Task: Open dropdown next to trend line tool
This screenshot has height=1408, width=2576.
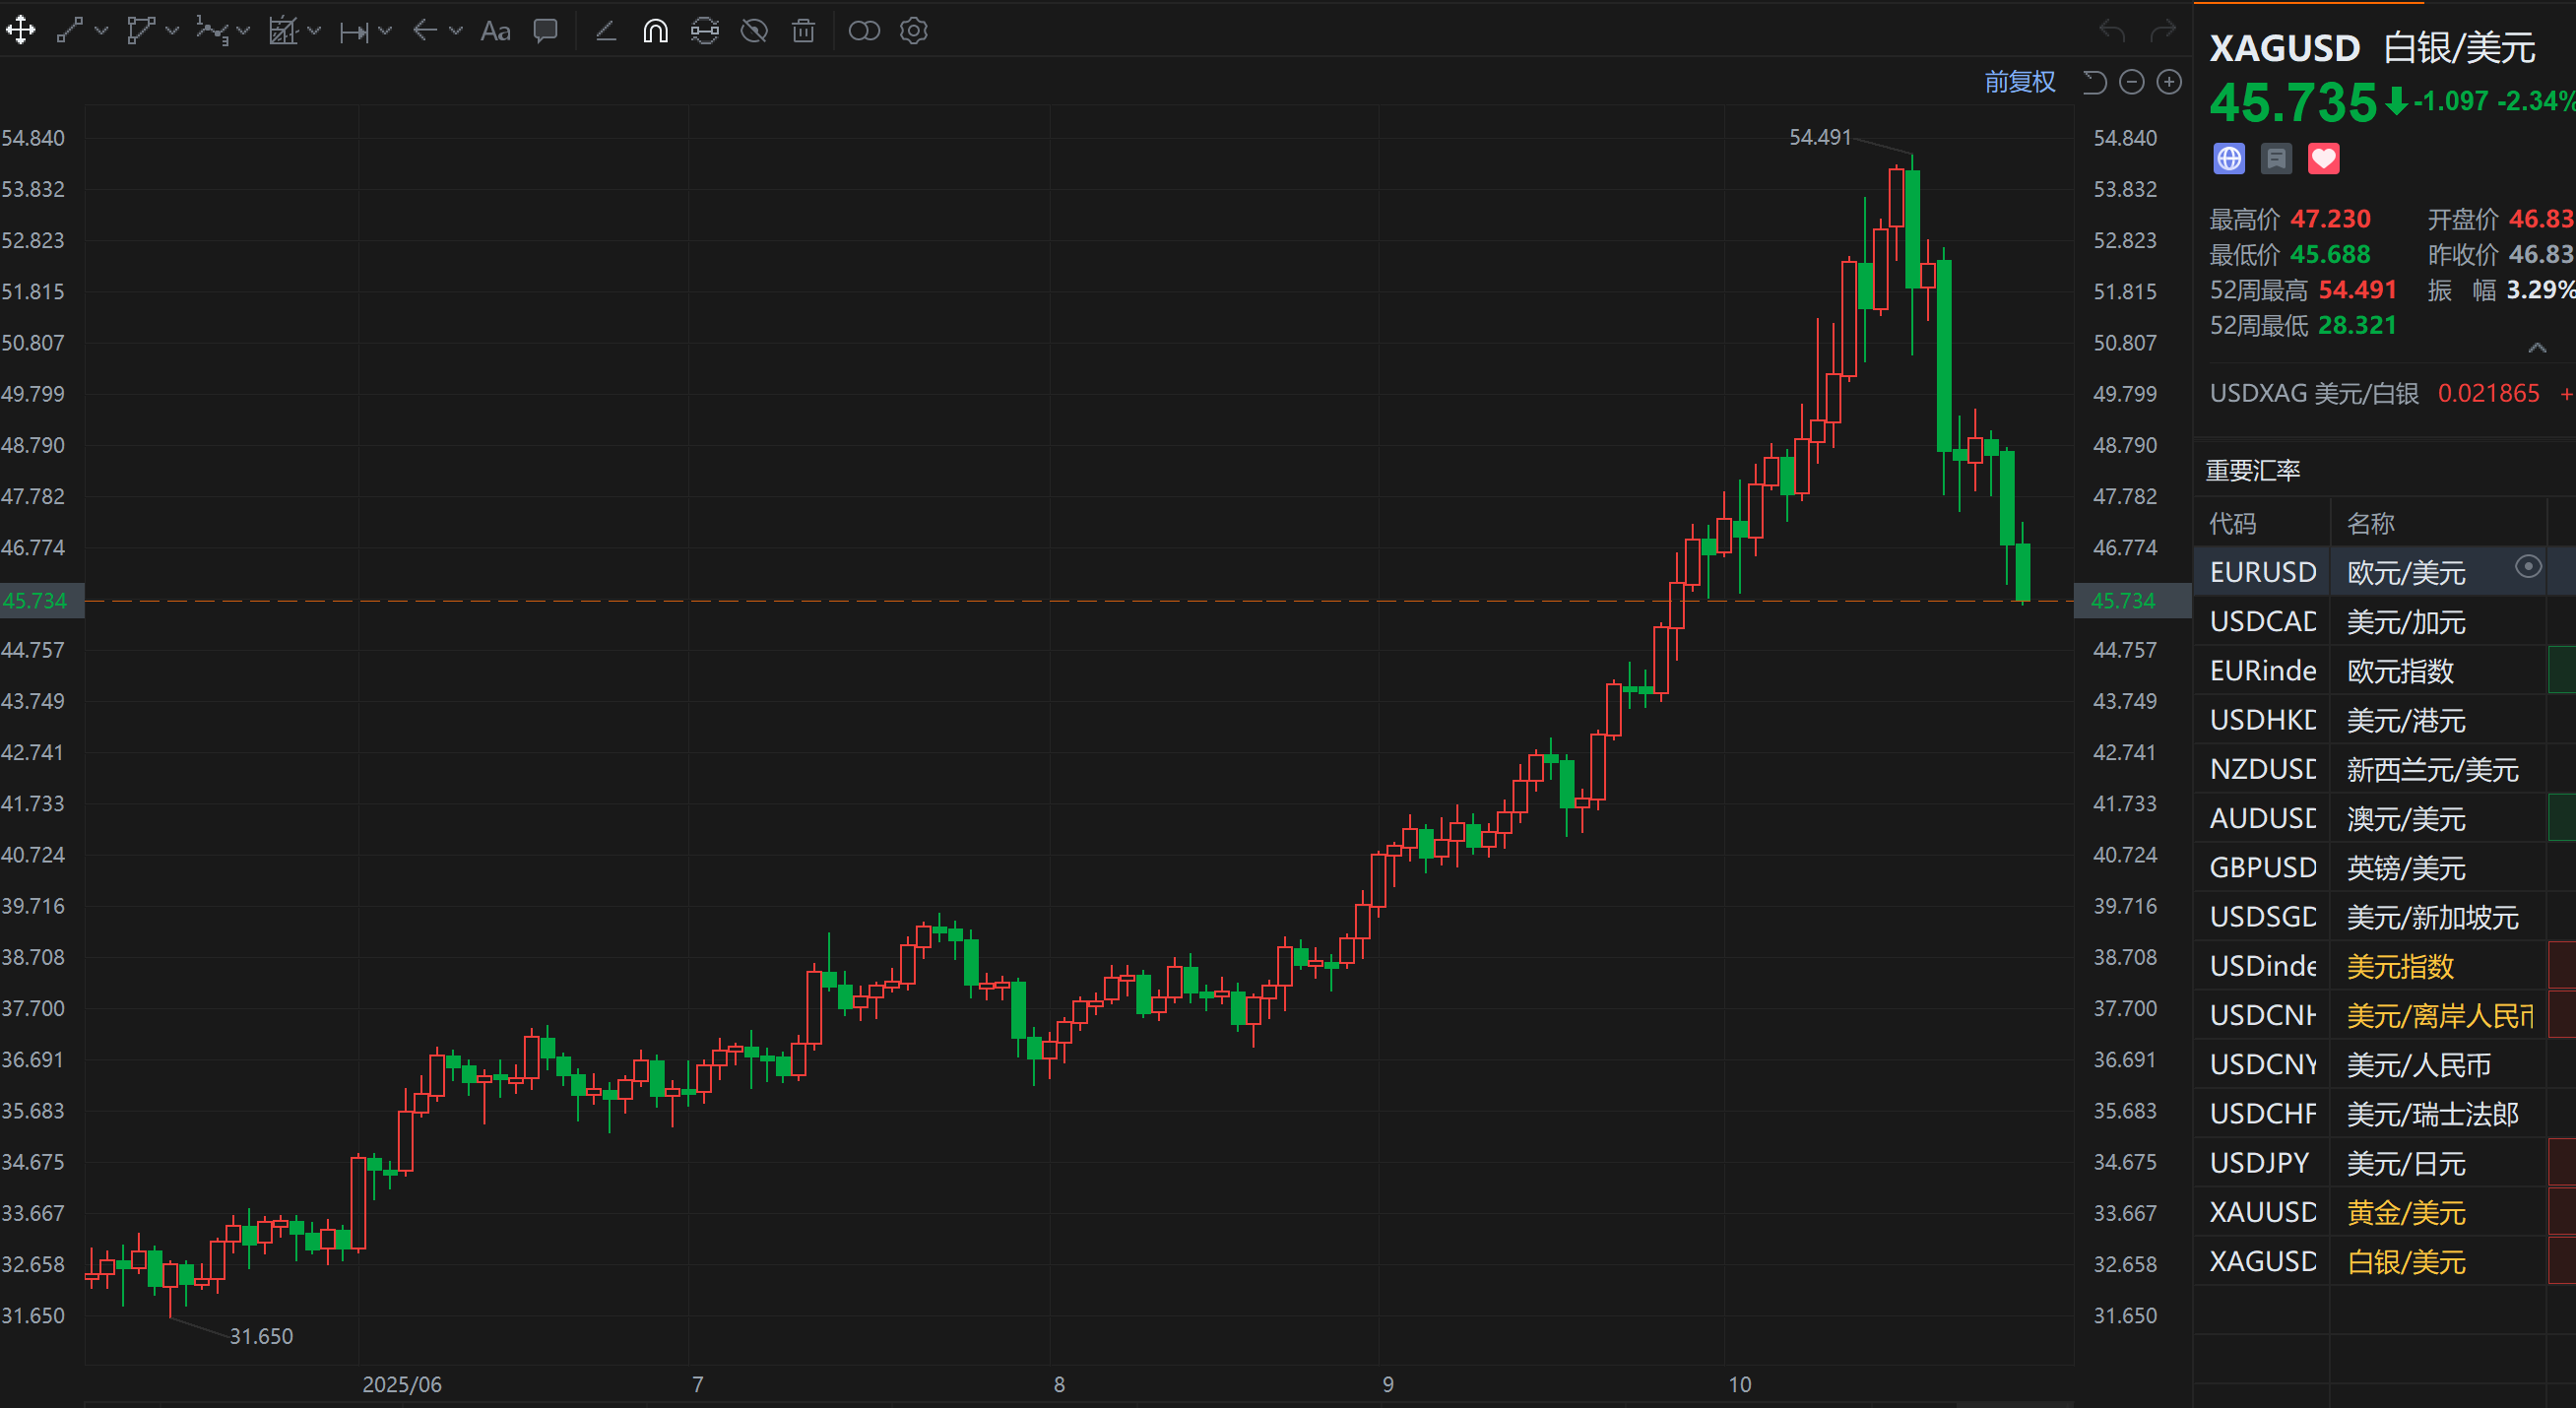Action: [101, 31]
